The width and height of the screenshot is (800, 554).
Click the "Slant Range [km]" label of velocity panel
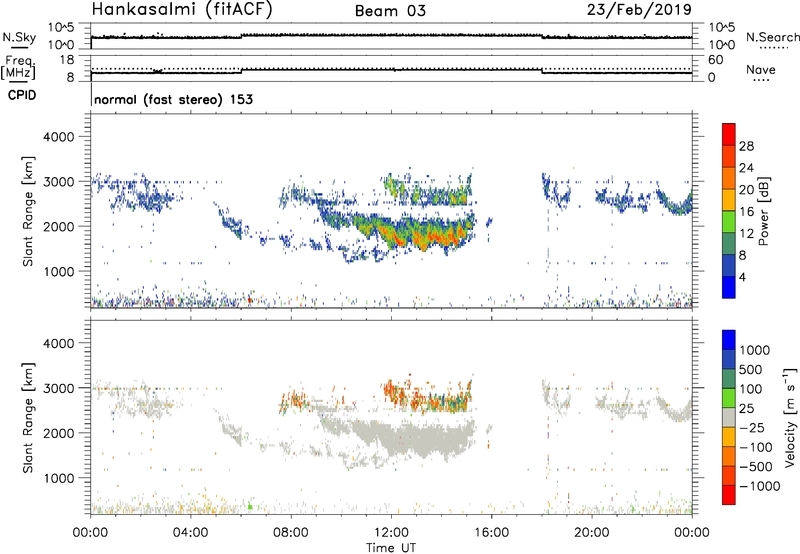[28, 418]
